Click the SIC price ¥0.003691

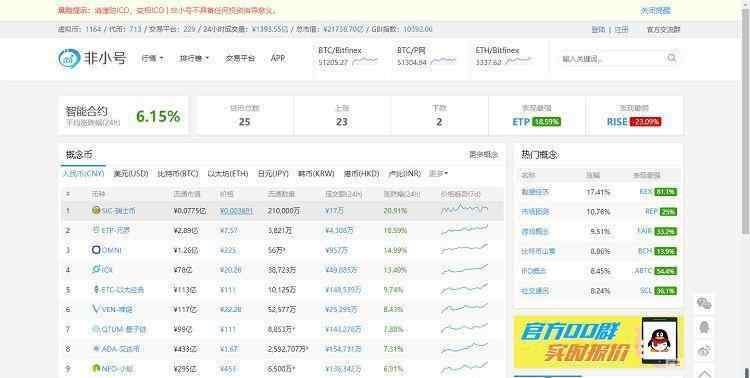click(x=236, y=211)
